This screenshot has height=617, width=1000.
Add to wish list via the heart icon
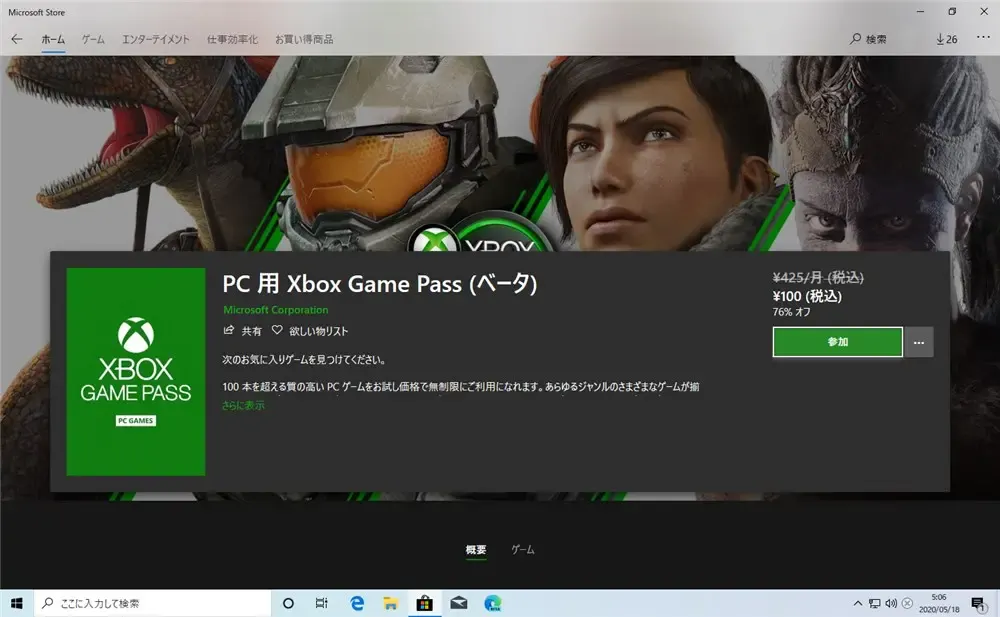[x=278, y=331]
